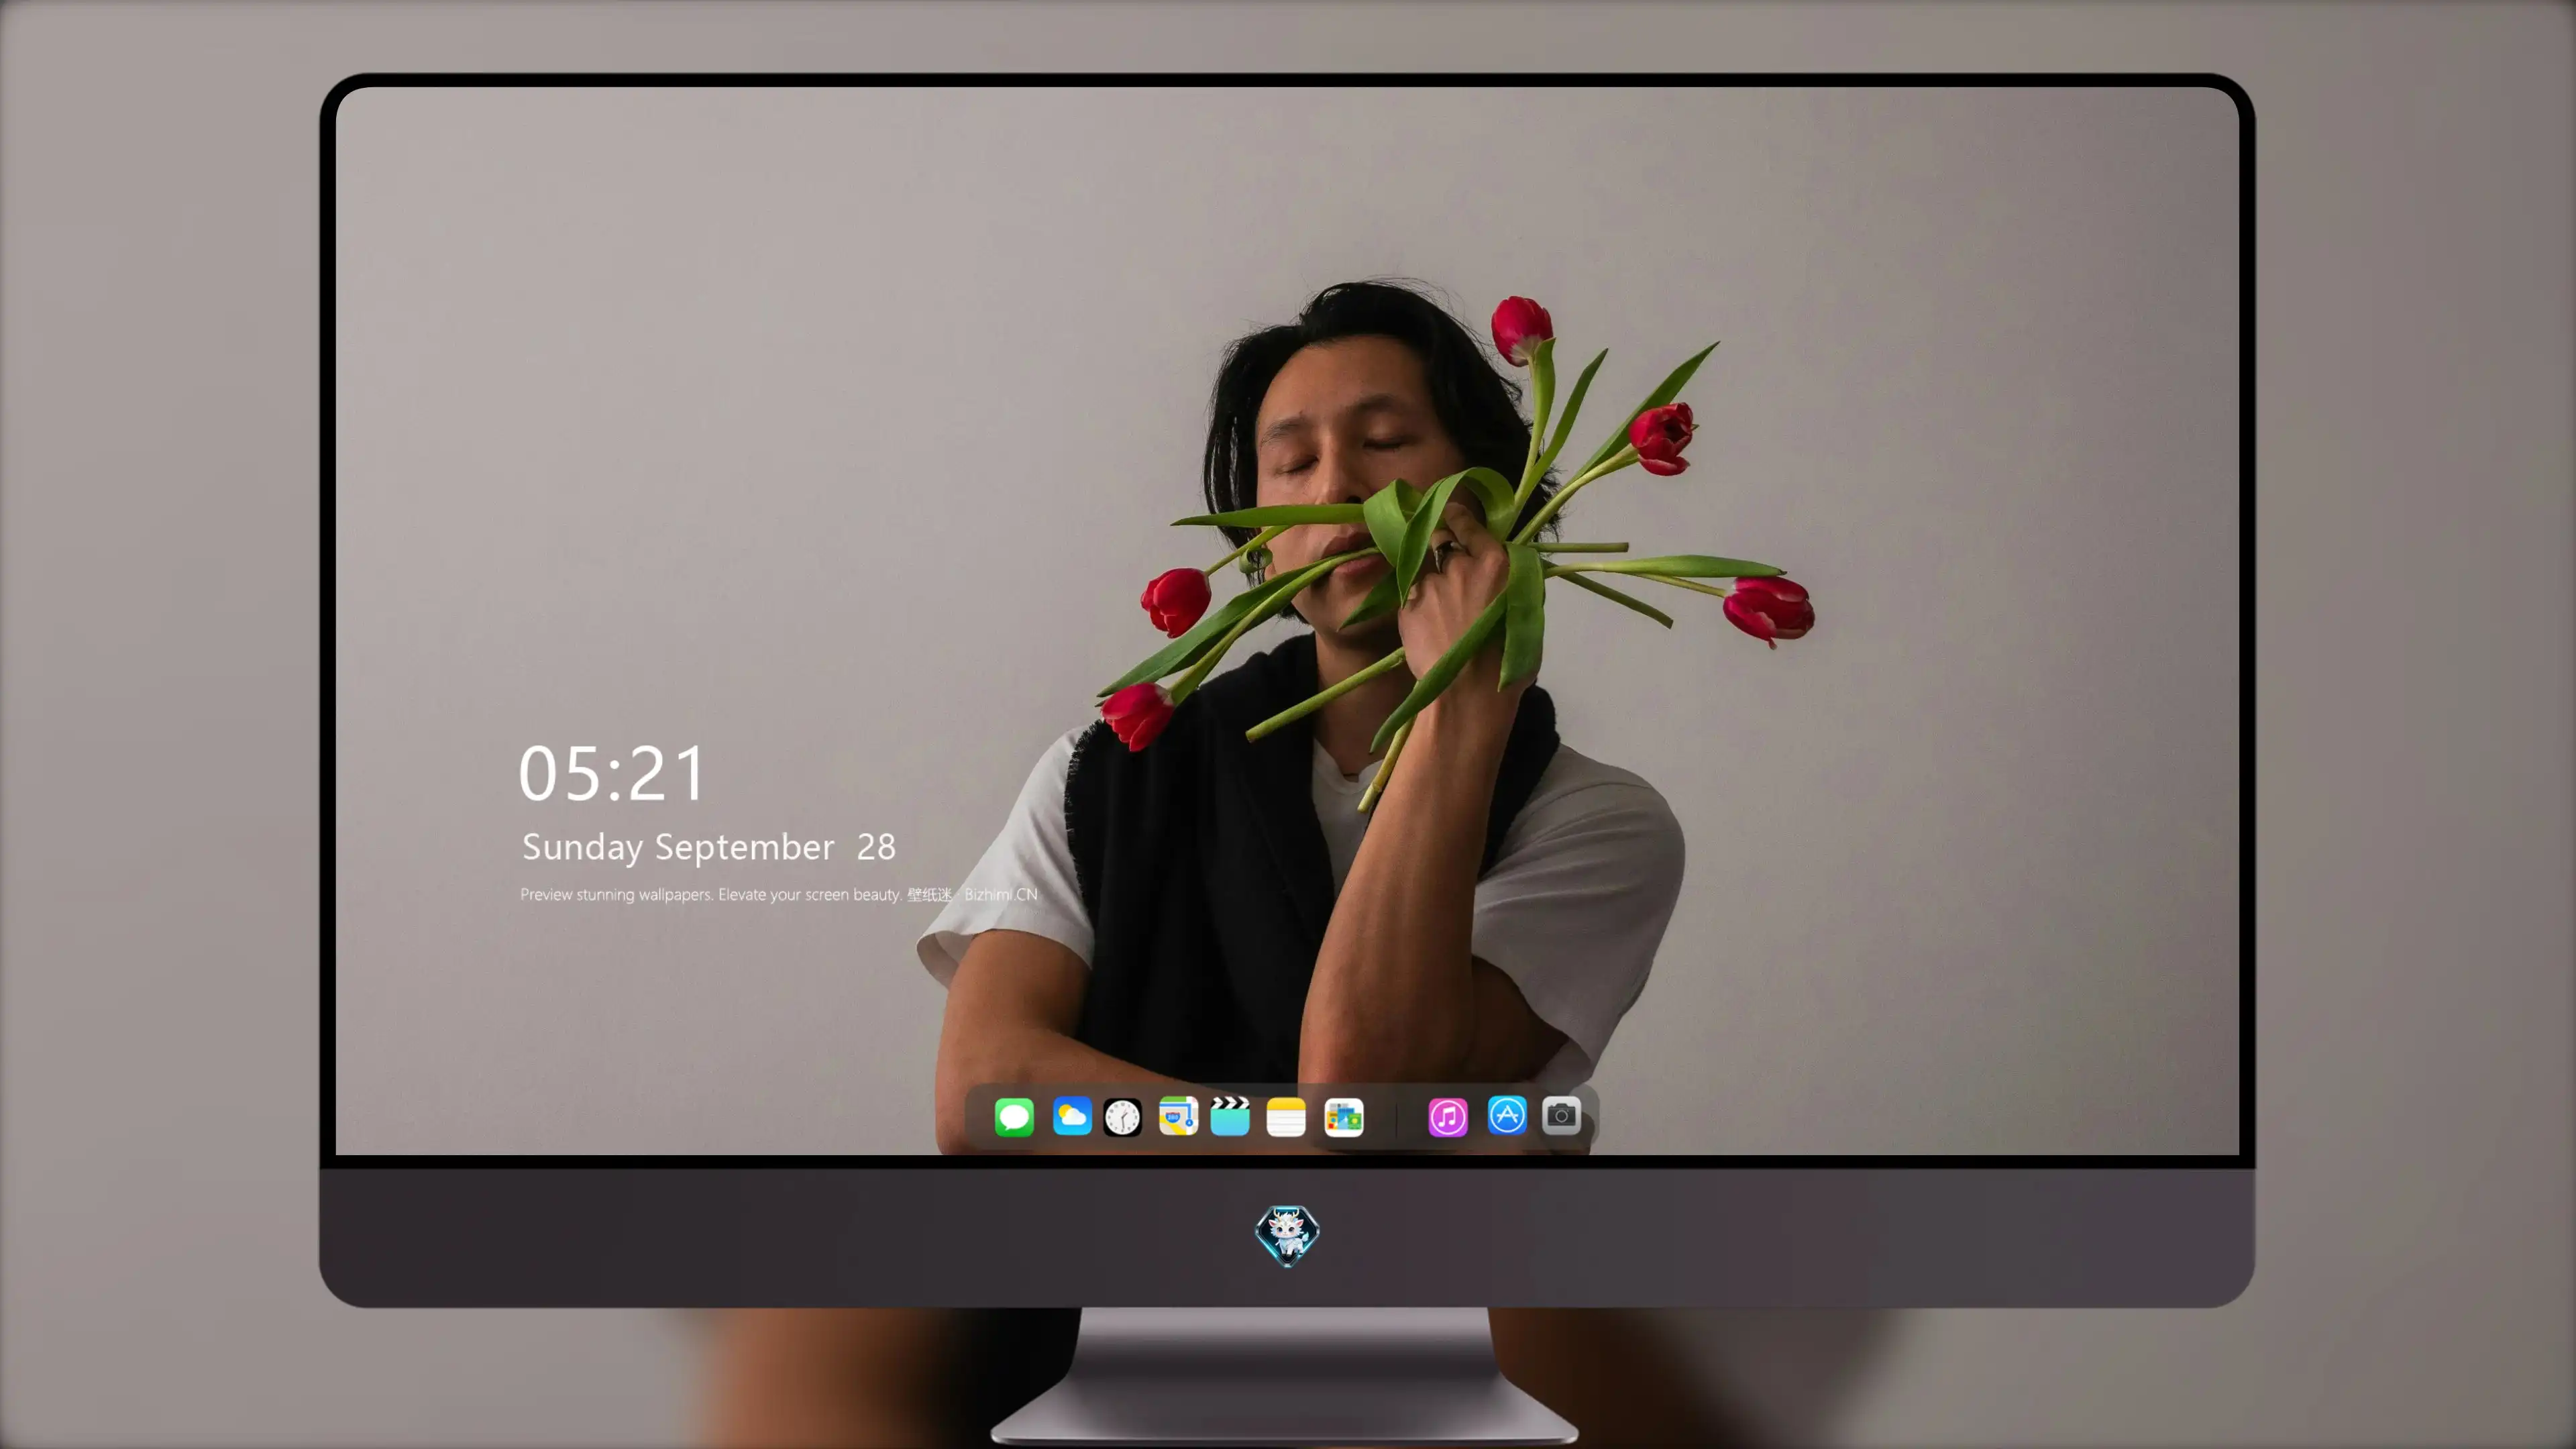This screenshot has height=1449, width=2576.
Task: Click the 壁纸迷 Chinese site name
Action: [930, 894]
